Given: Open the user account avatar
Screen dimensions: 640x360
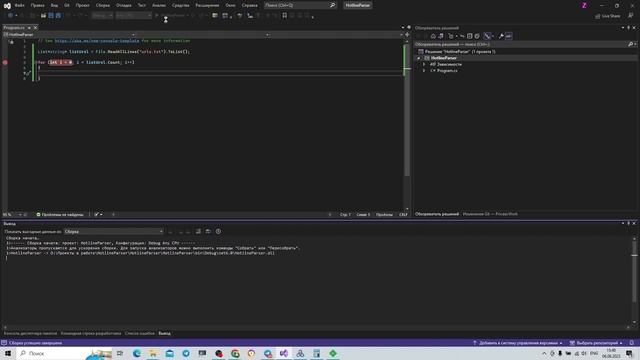Looking at the screenshot, I should [x=584, y=5].
